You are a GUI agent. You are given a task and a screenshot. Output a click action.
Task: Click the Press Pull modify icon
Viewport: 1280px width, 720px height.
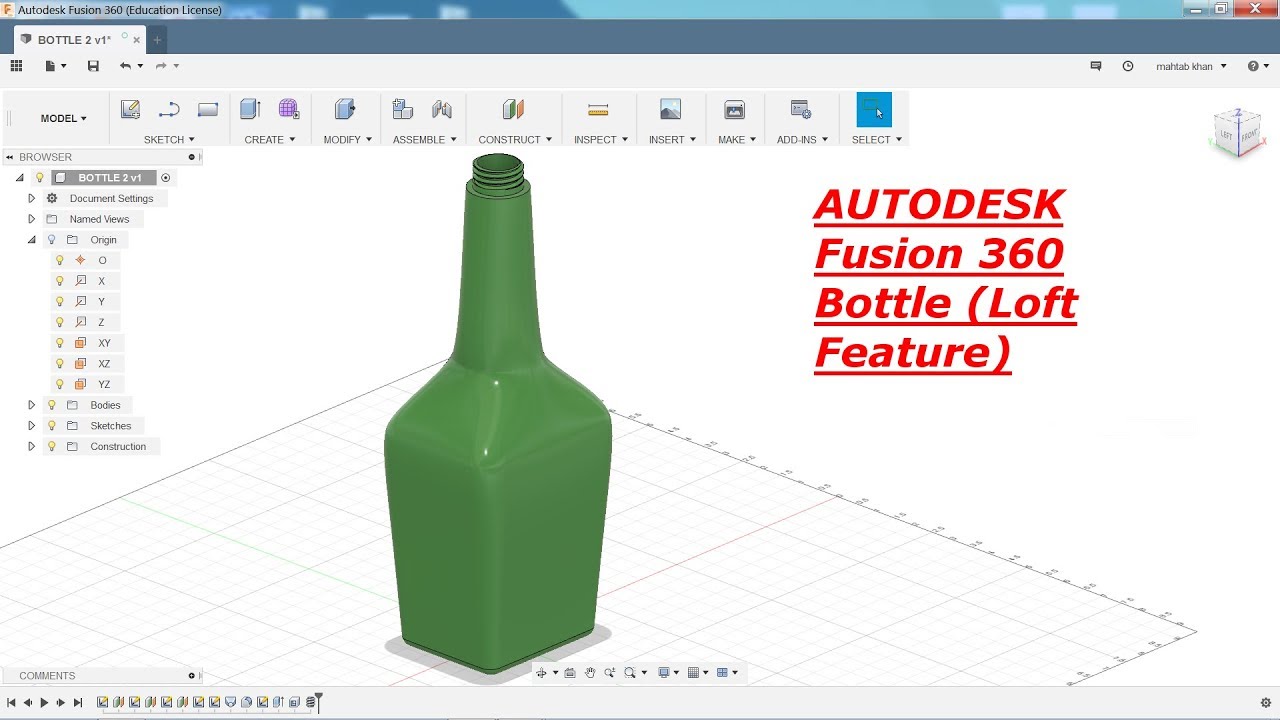click(x=345, y=110)
